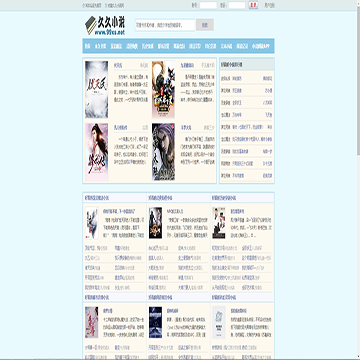Viewport: 360px width, 360px height.
Task: Open the white placeholder book cover
Action: click(x=219, y=322)
